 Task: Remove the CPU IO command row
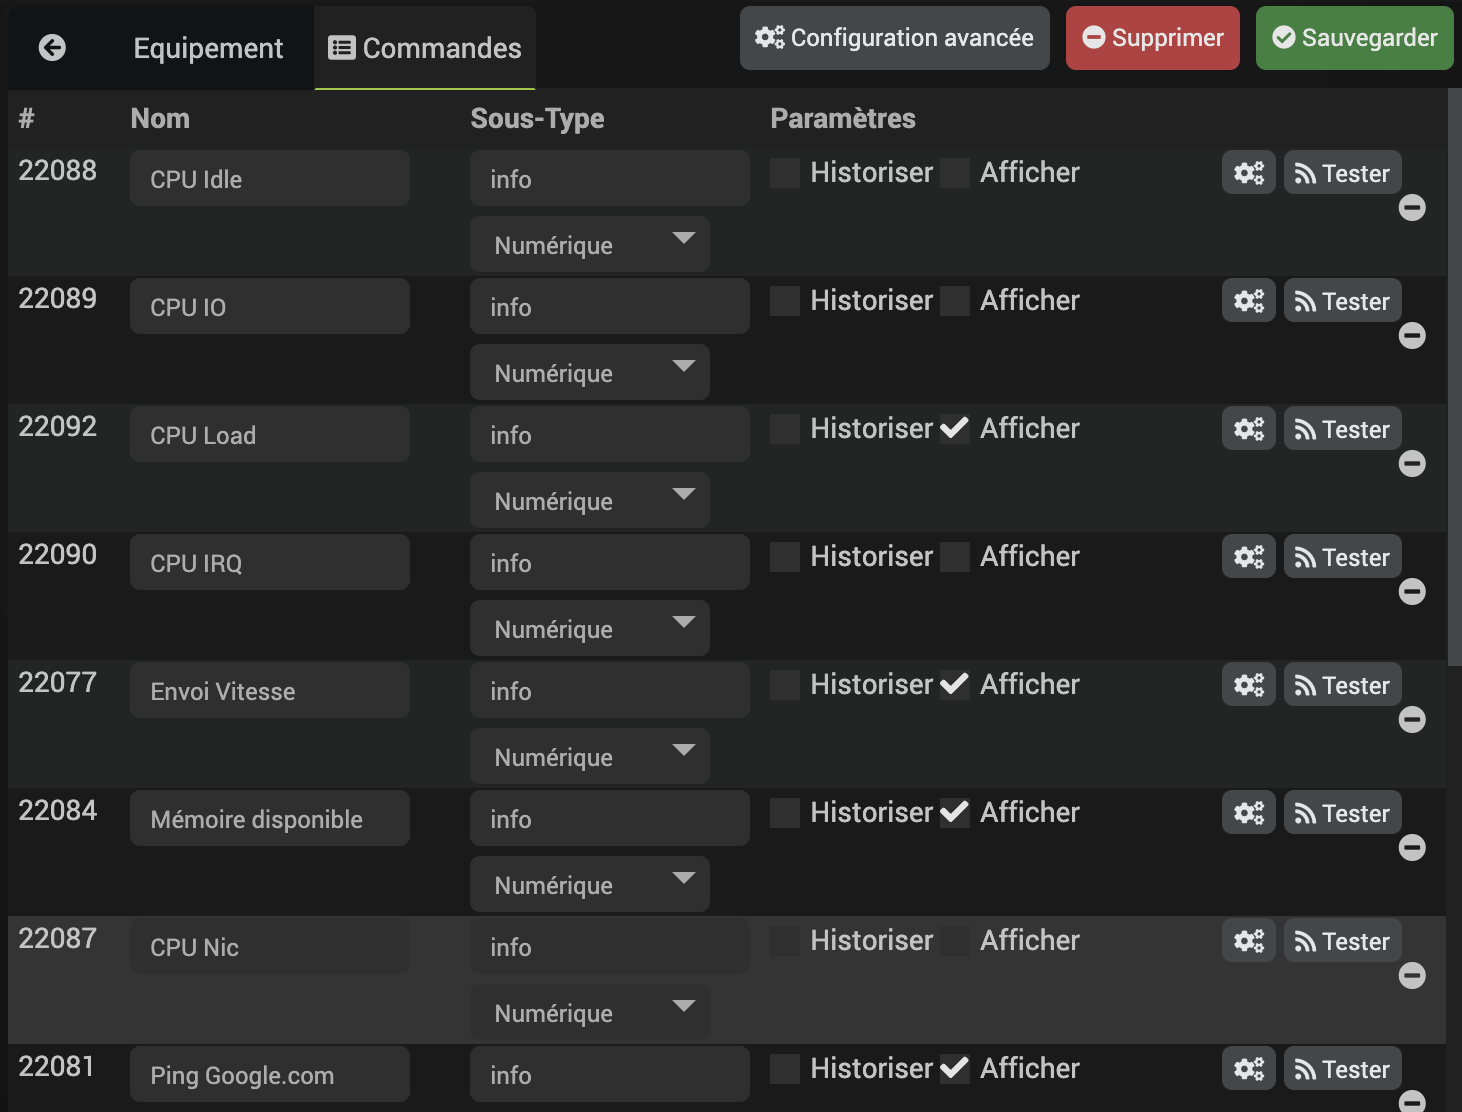click(x=1412, y=335)
